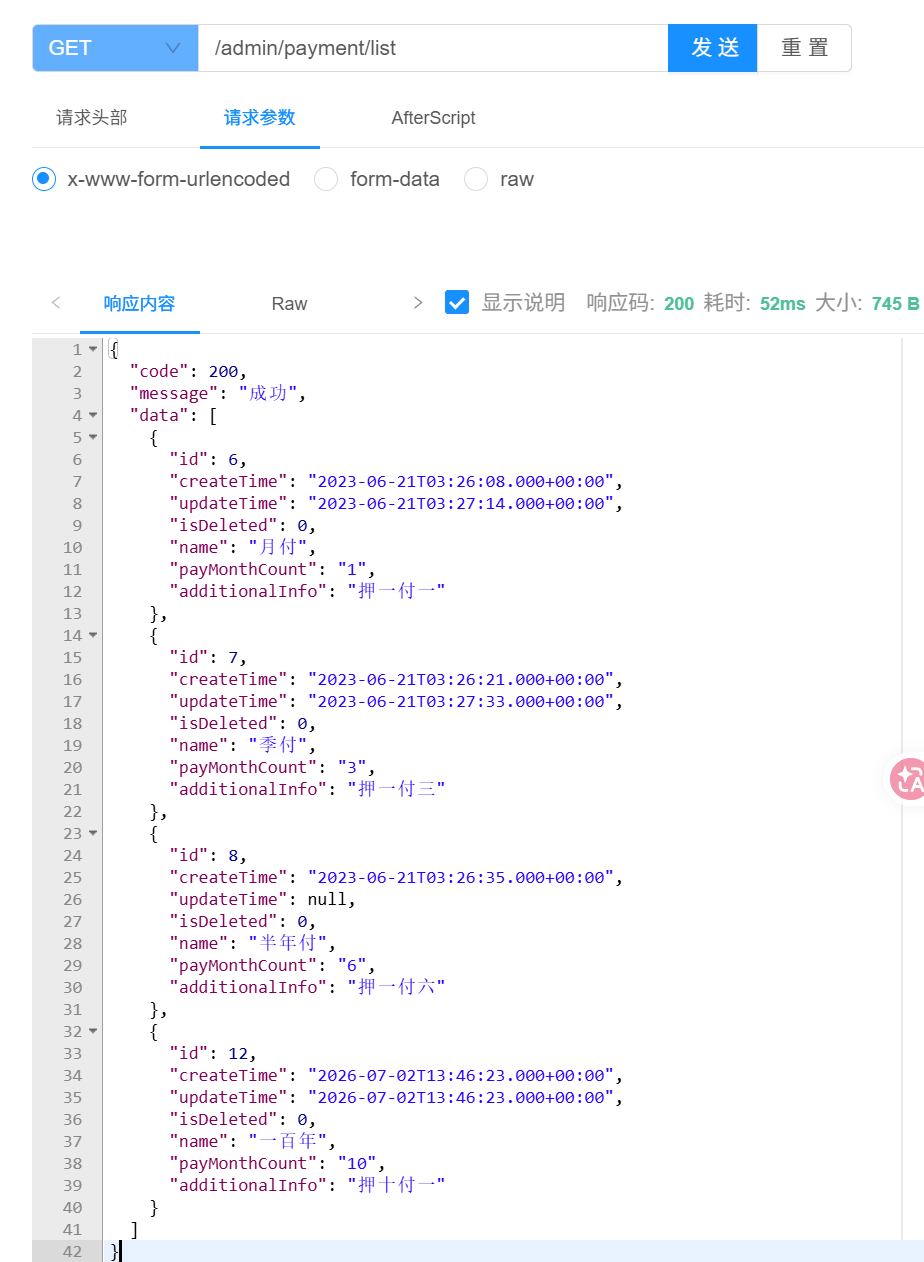924x1262 pixels.
Task: Select the raw radio option
Action: tap(476, 179)
